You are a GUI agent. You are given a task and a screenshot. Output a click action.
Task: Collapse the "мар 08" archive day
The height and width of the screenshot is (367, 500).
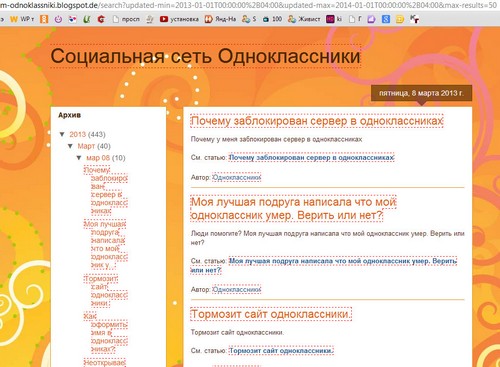[79, 157]
